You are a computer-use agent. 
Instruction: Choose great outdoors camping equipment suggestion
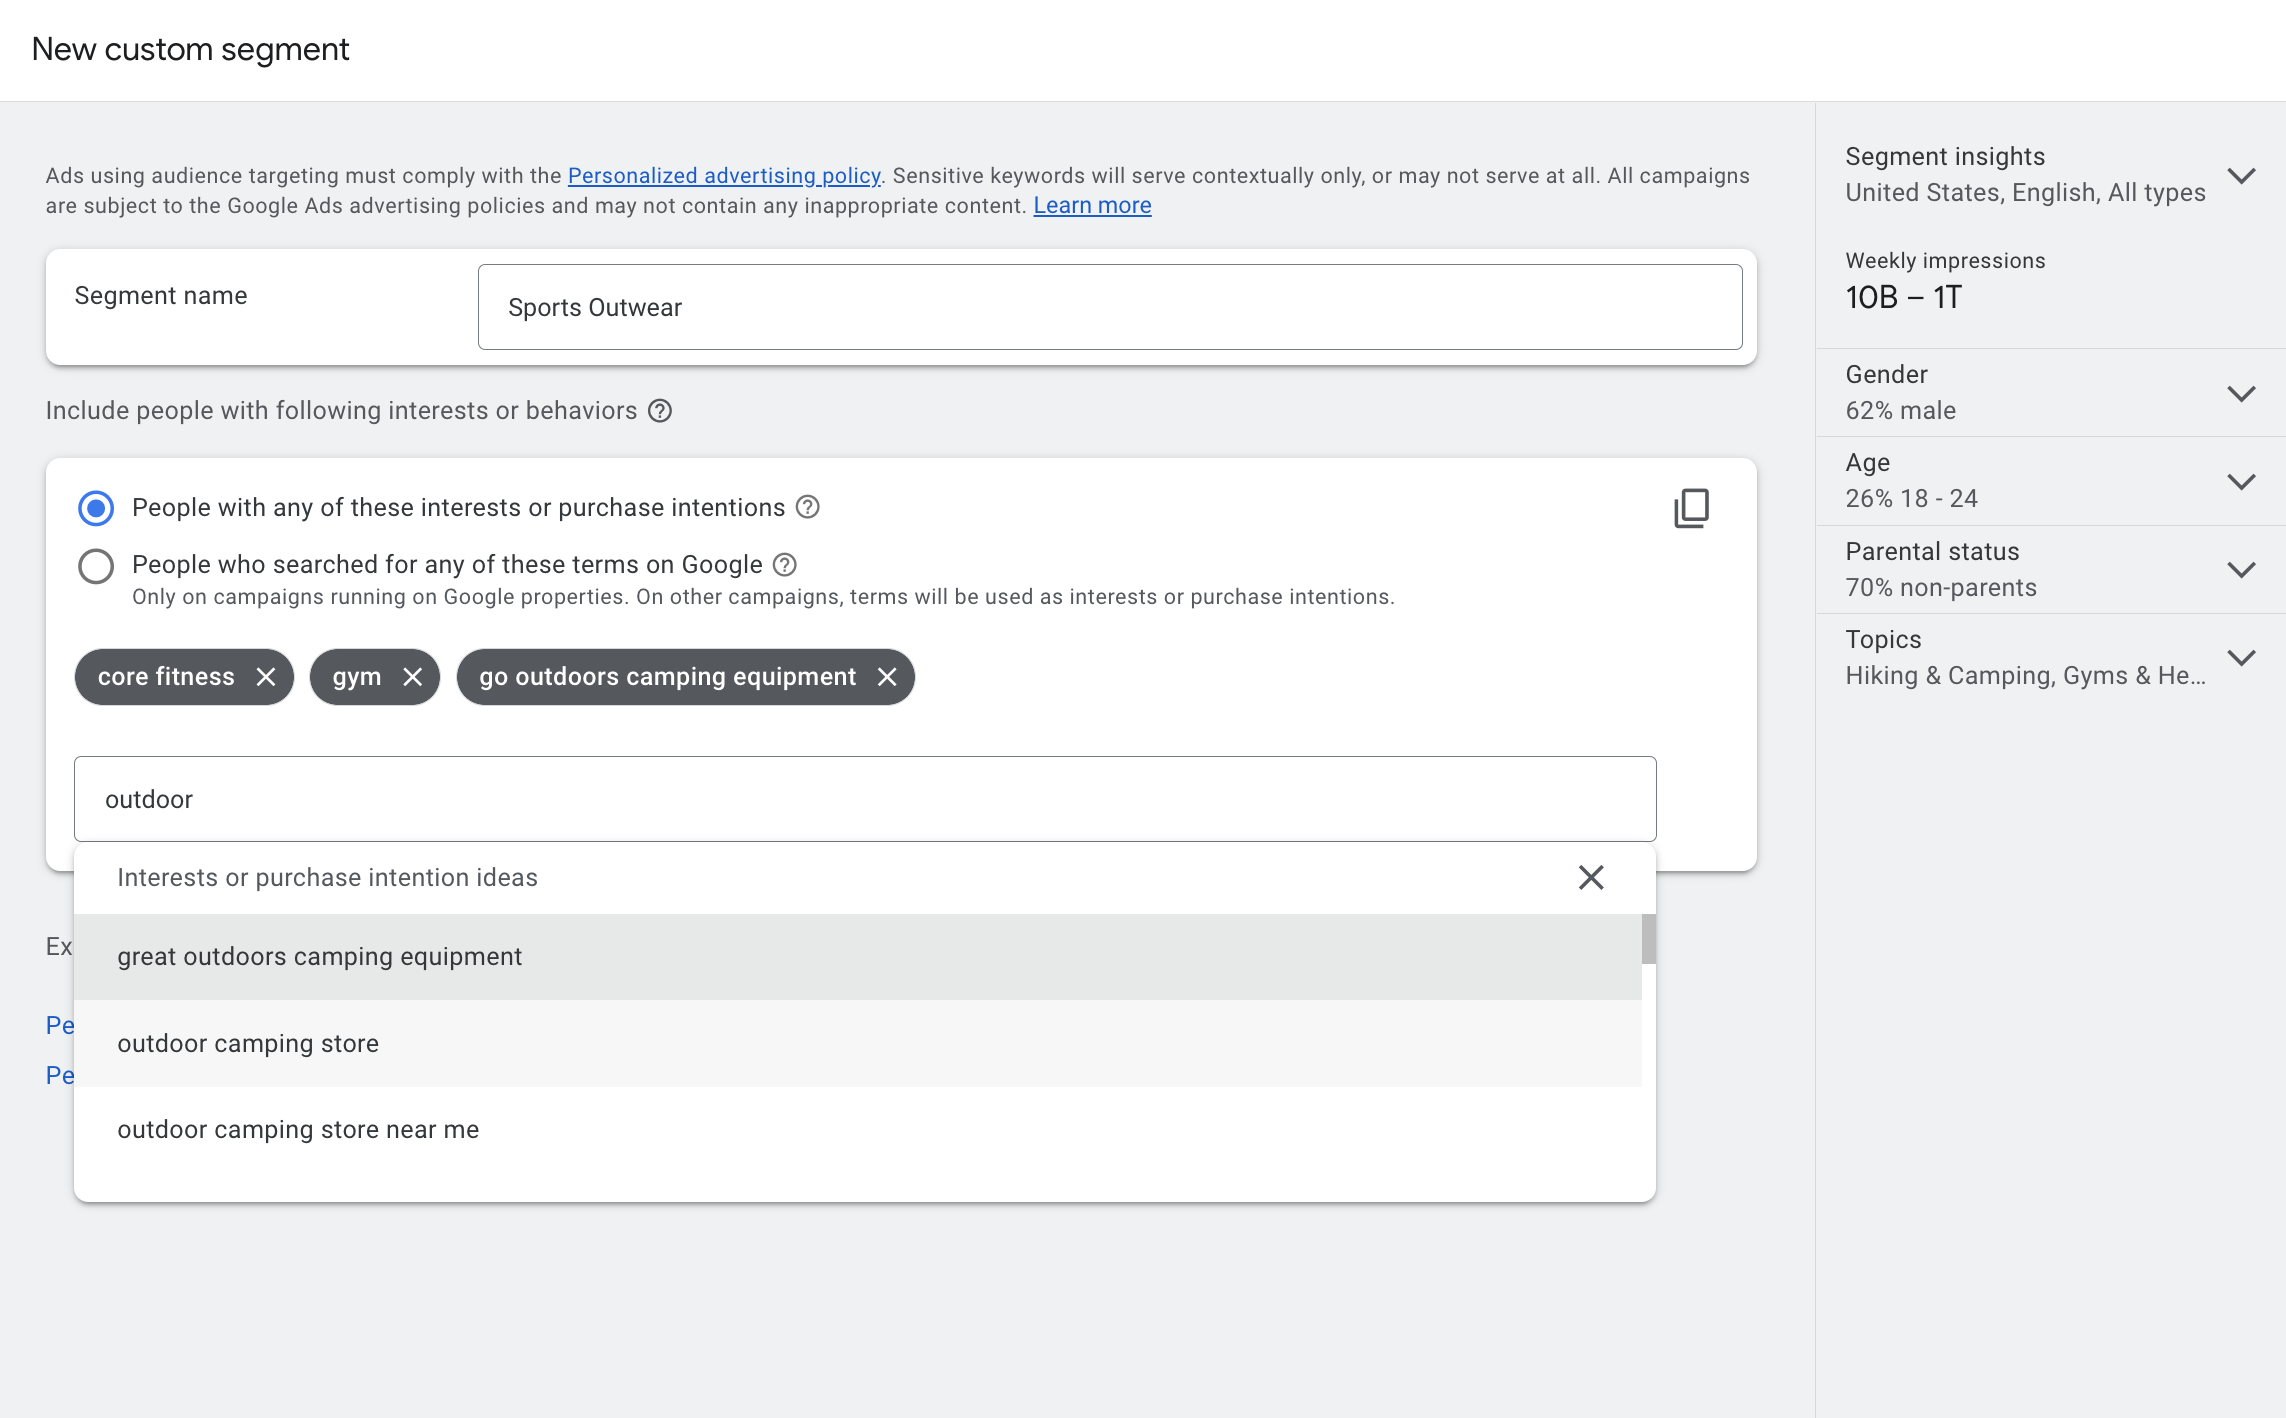pyautogui.click(x=320, y=957)
